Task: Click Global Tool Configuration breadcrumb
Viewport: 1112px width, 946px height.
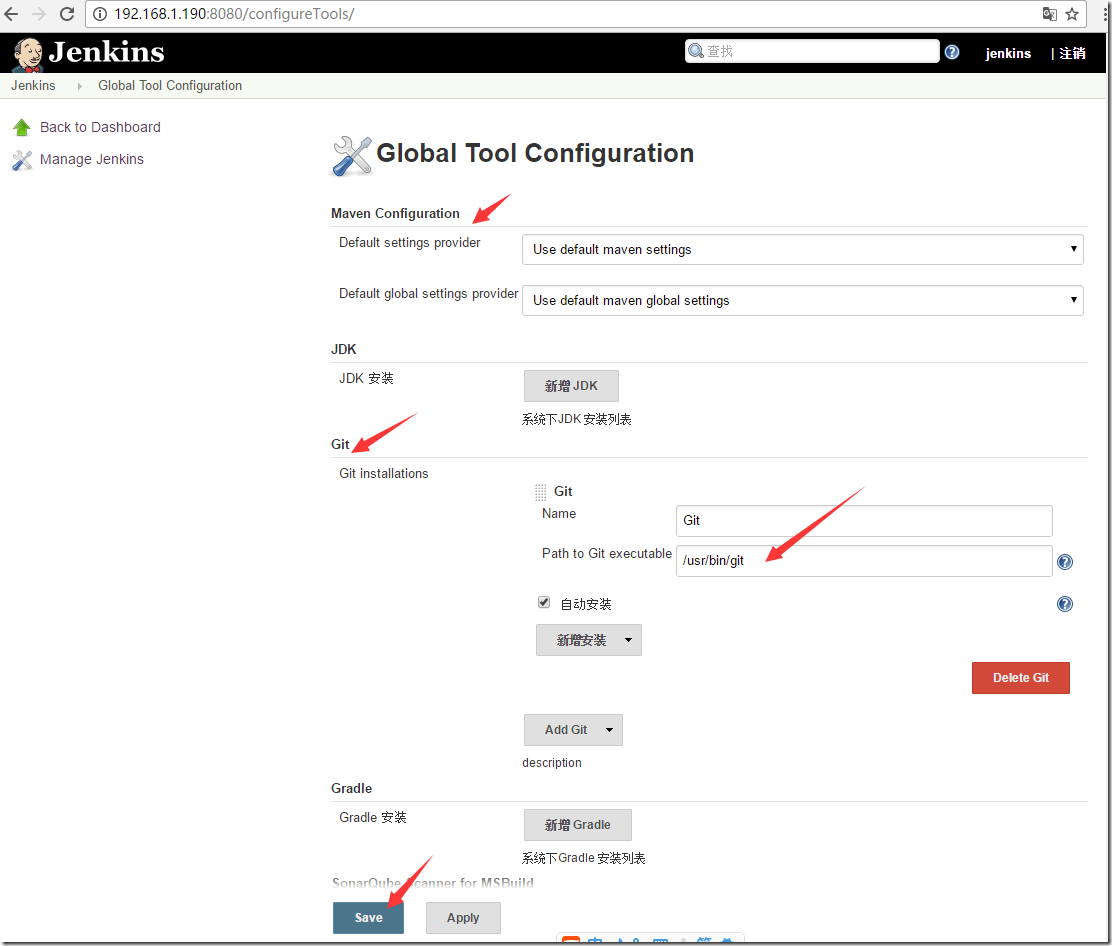Action: pos(170,86)
